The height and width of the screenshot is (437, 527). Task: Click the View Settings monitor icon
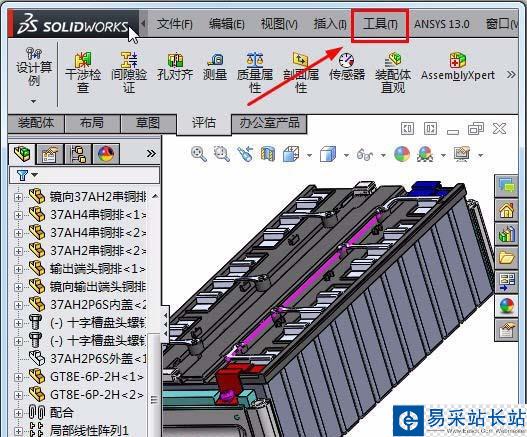[462, 154]
